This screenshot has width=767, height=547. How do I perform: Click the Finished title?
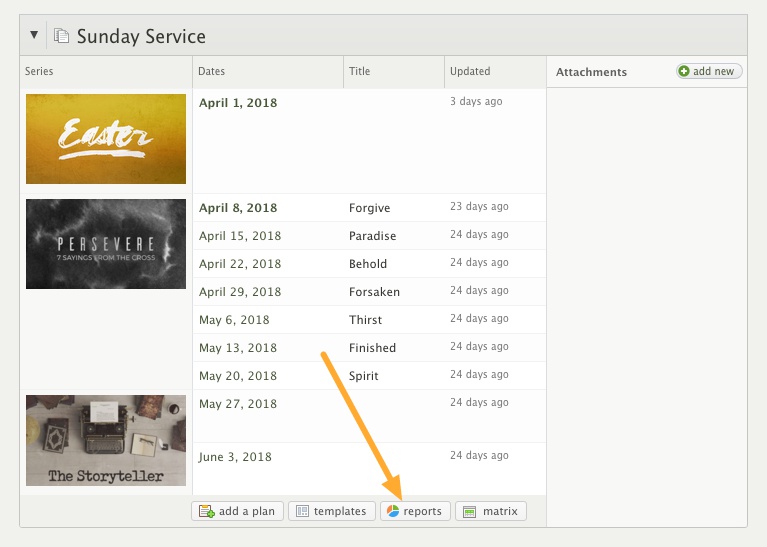point(372,348)
